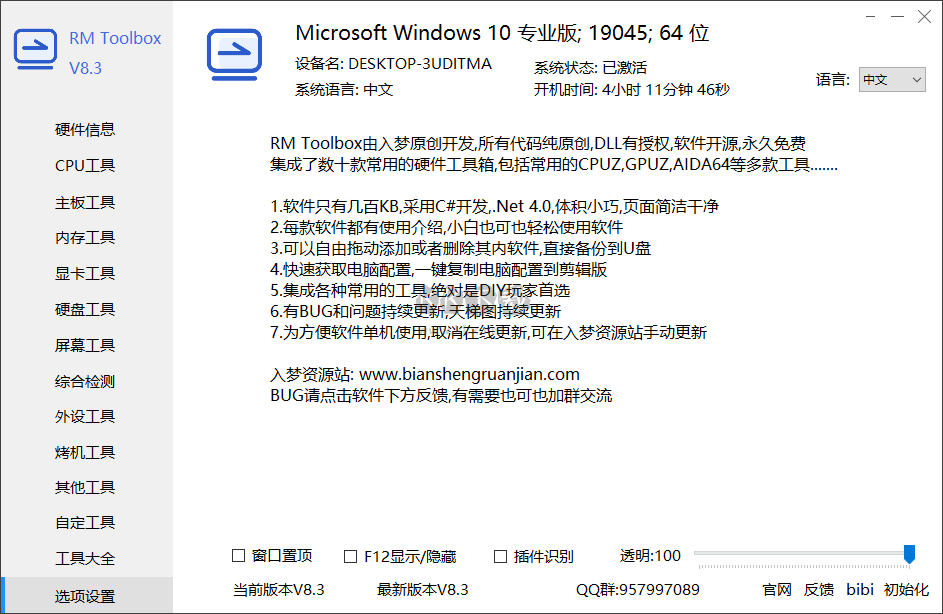Open the 反馈 feedback link
Viewport: 943px width, 614px height.
[x=819, y=590]
